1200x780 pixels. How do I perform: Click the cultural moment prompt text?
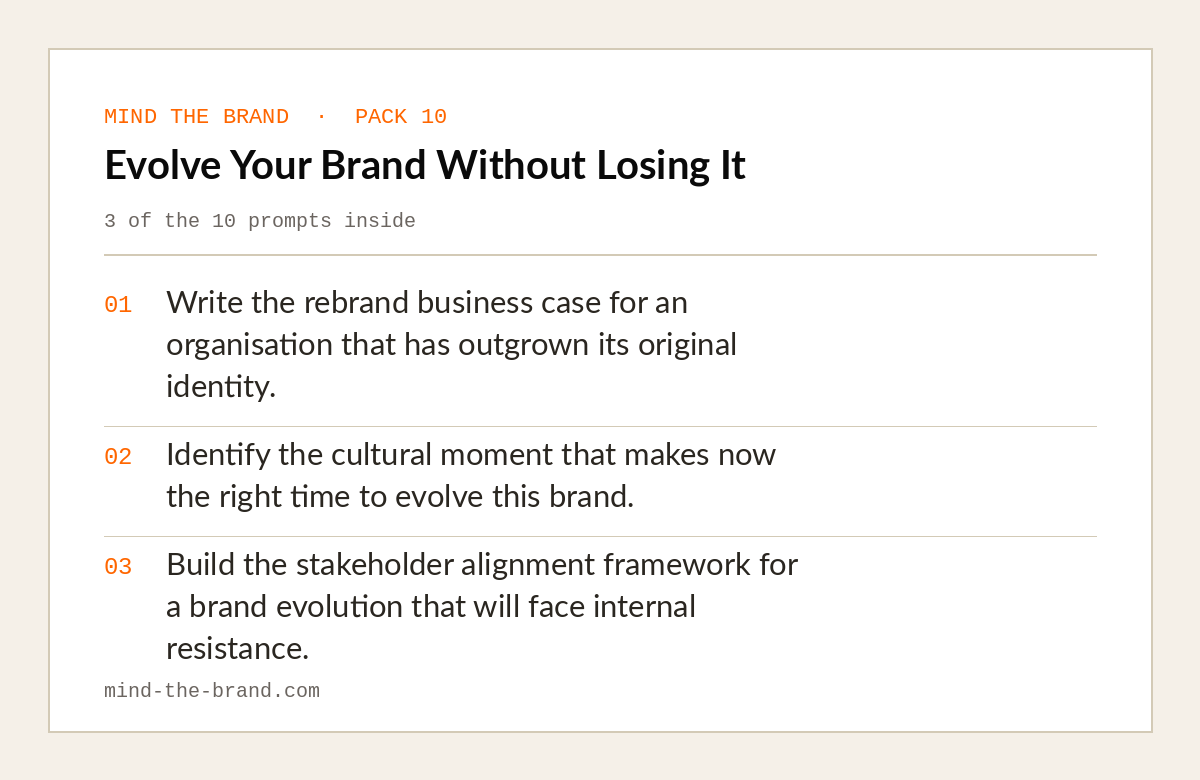(471, 475)
